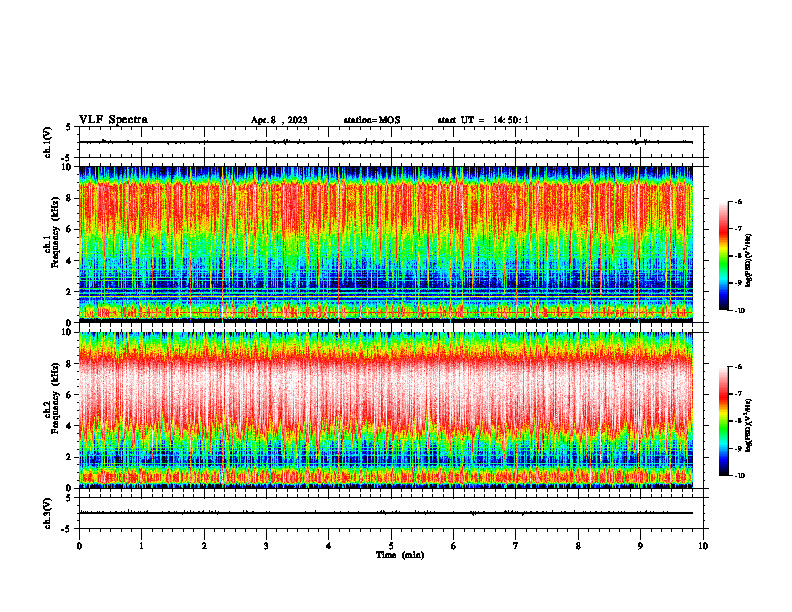Click the ch.1 voltage waveform trace

[386, 142]
